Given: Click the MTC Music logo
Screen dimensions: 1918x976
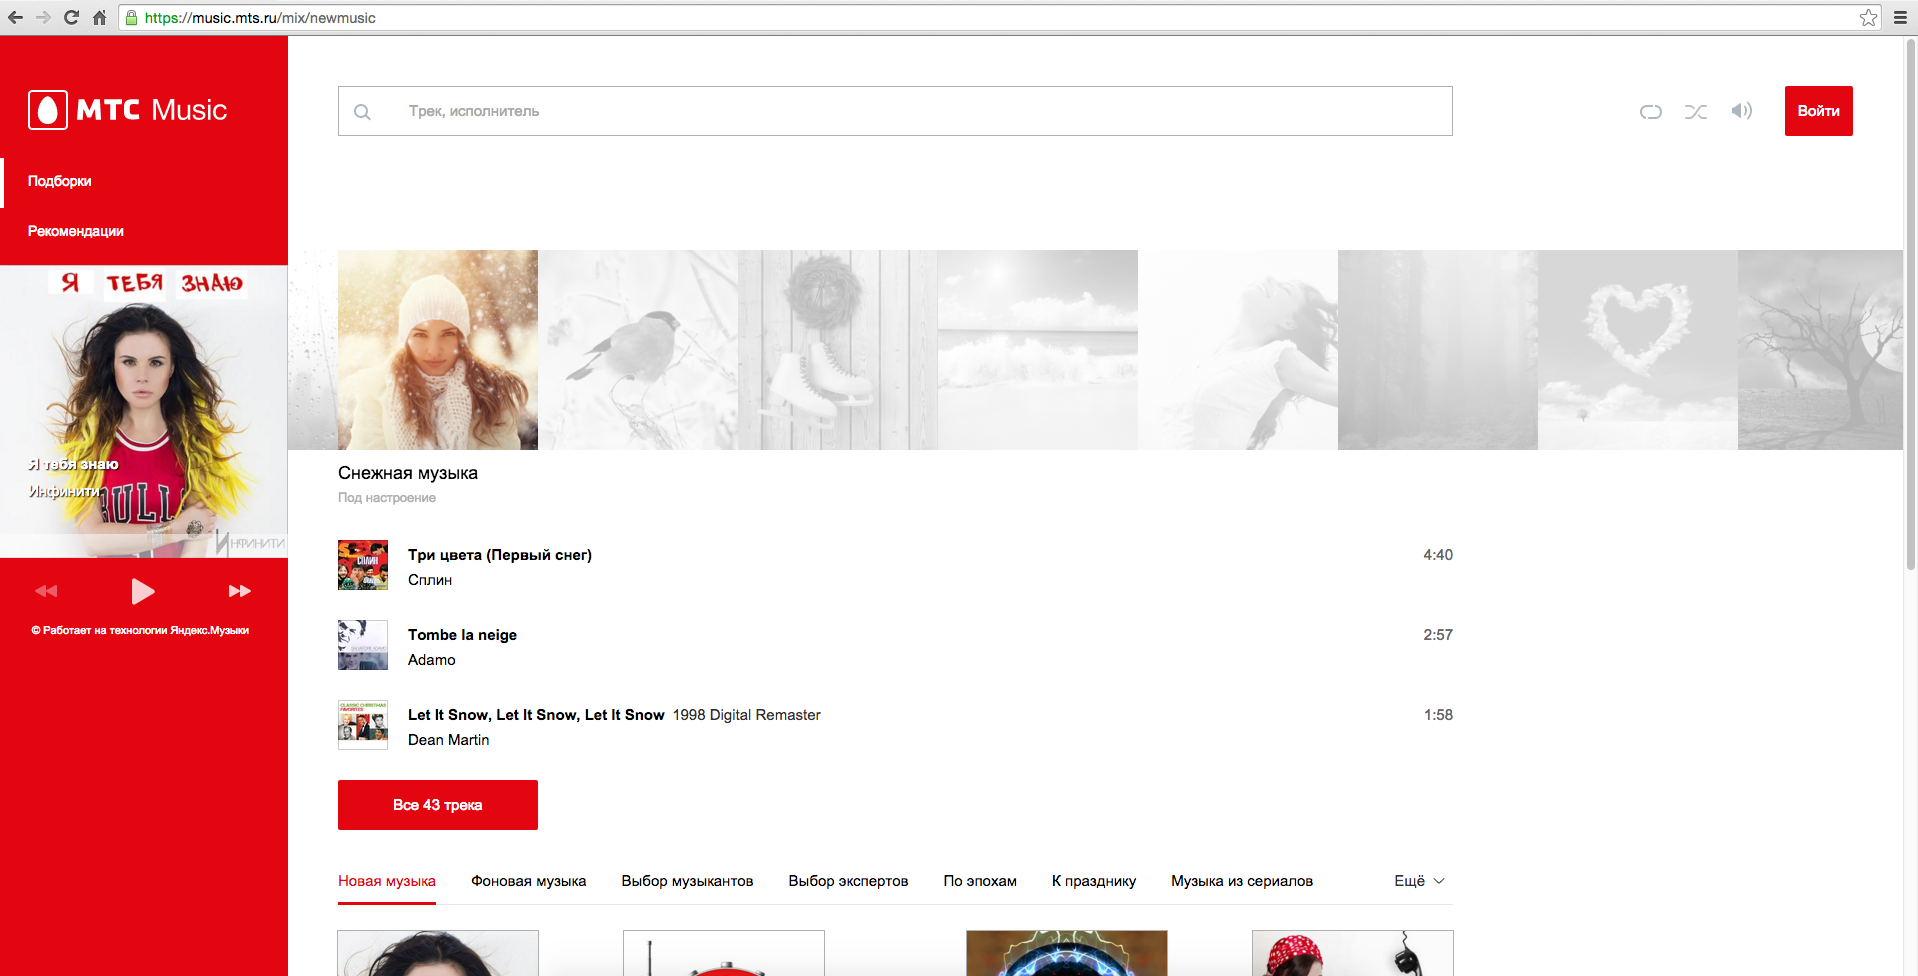Looking at the screenshot, I should (x=128, y=110).
